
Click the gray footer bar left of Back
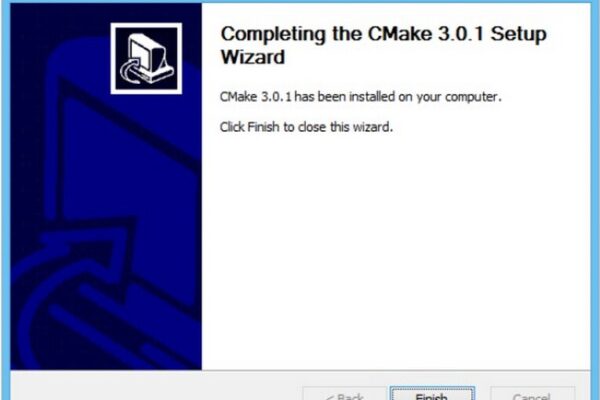point(153,387)
